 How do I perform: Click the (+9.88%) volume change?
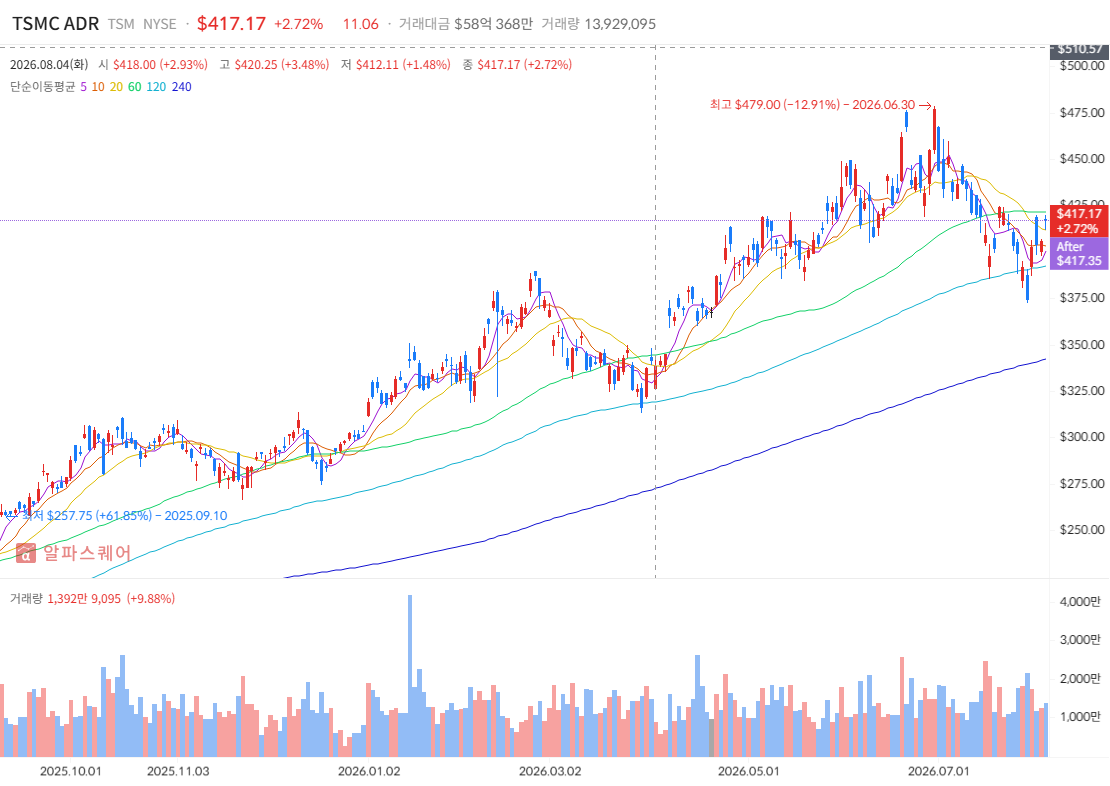point(151,598)
